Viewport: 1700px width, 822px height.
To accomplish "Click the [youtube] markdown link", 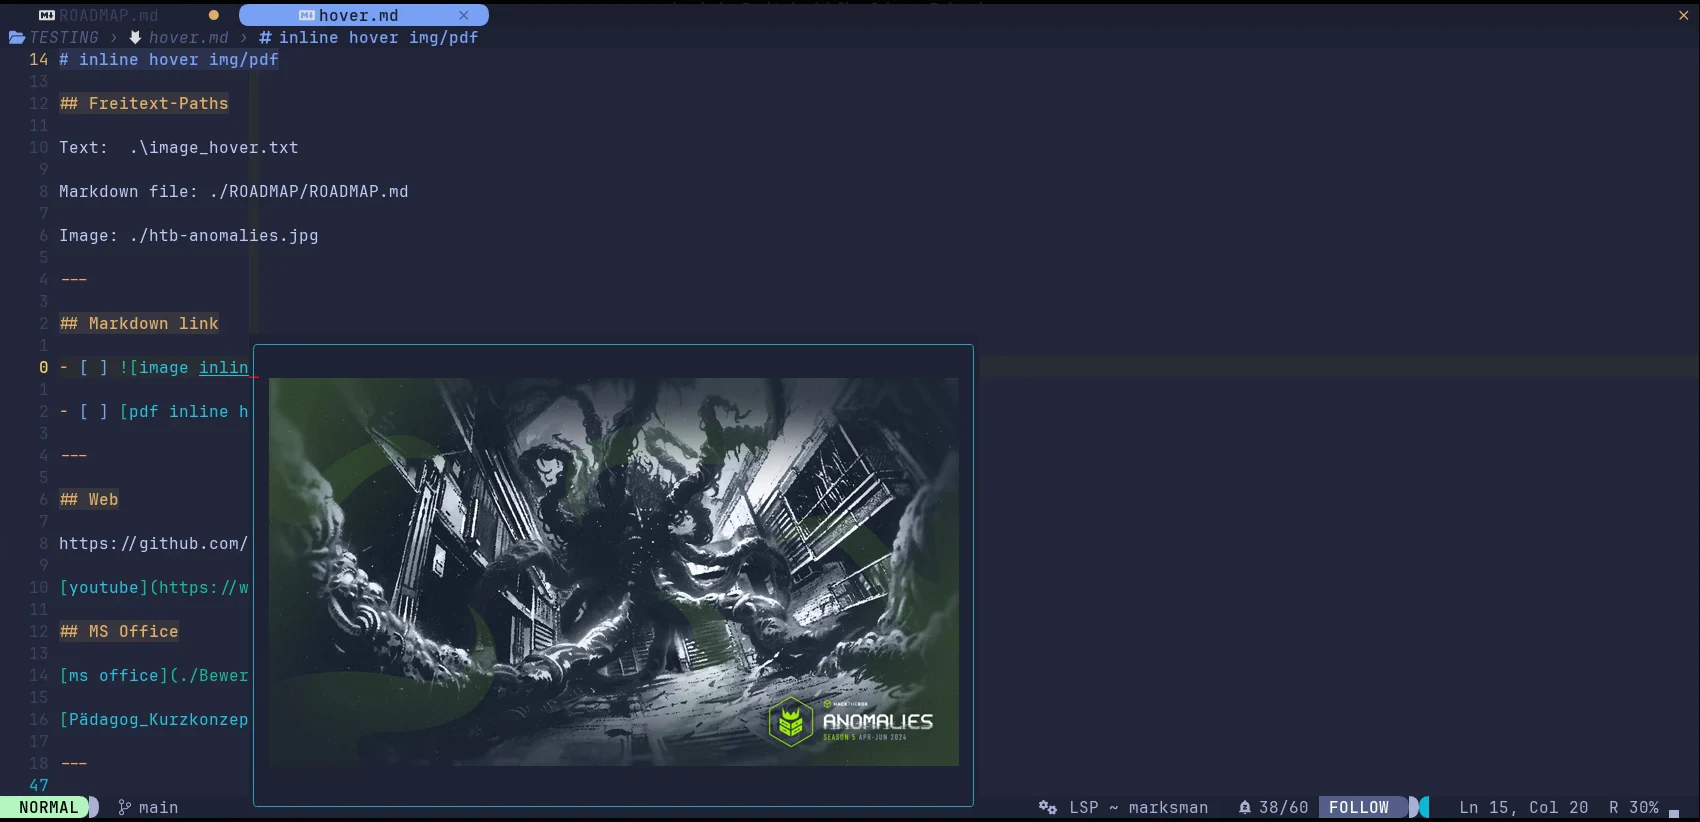I will pos(154,587).
